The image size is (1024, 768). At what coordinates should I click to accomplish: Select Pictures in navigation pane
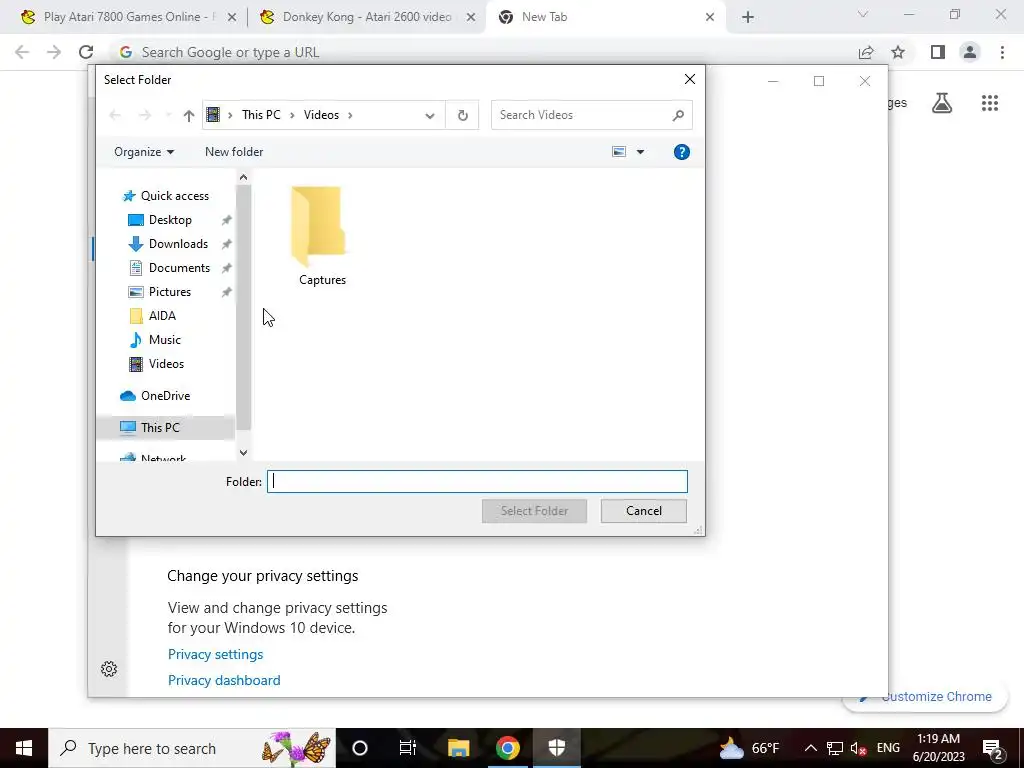pyautogui.click(x=170, y=292)
